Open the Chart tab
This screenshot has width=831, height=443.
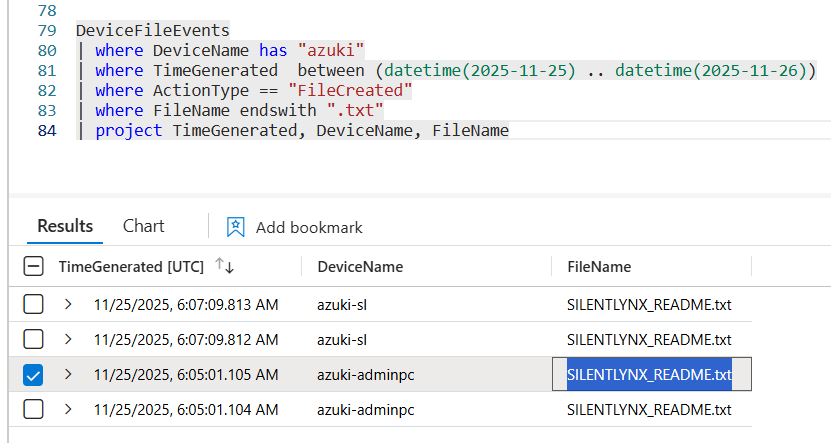click(144, 226)
